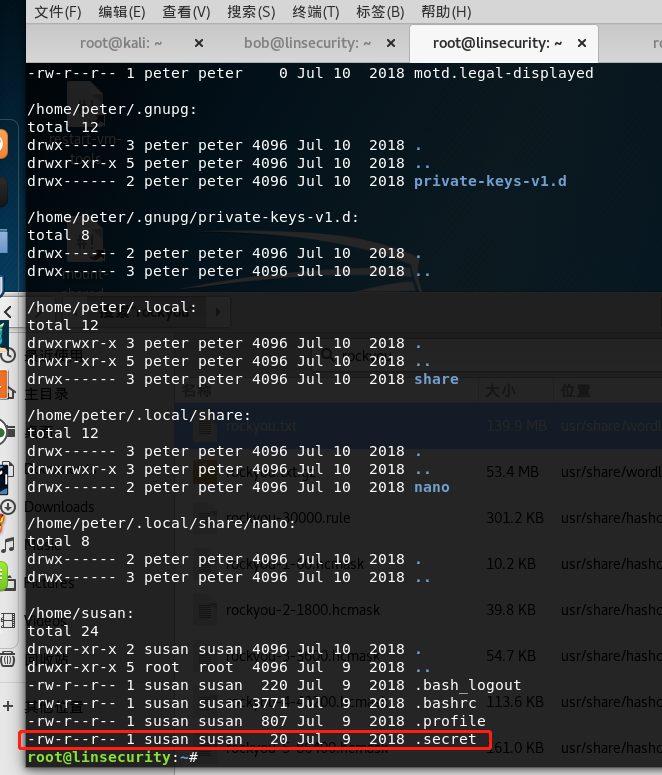Click the blue nano directory name
This screenshot has width=662, height=775.
coord(432,487)
